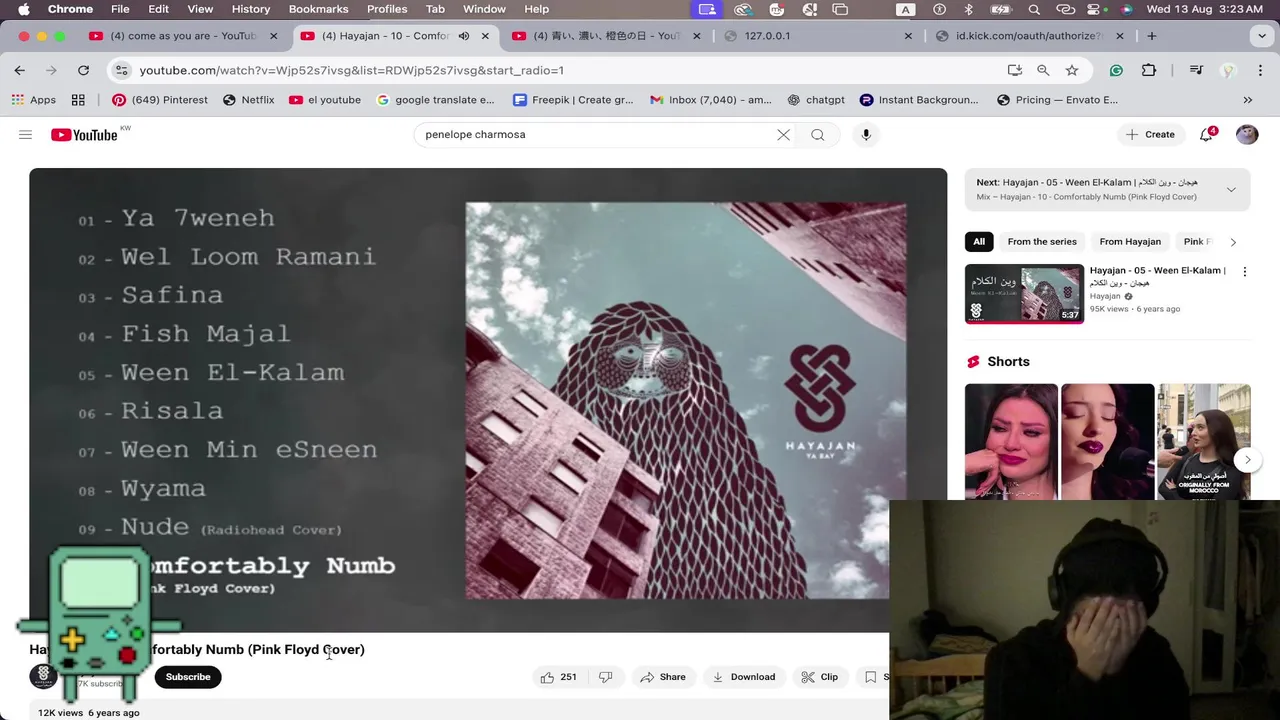Click the Clip button
This screenshot has height=720, width=1280.
coord(819,677)
